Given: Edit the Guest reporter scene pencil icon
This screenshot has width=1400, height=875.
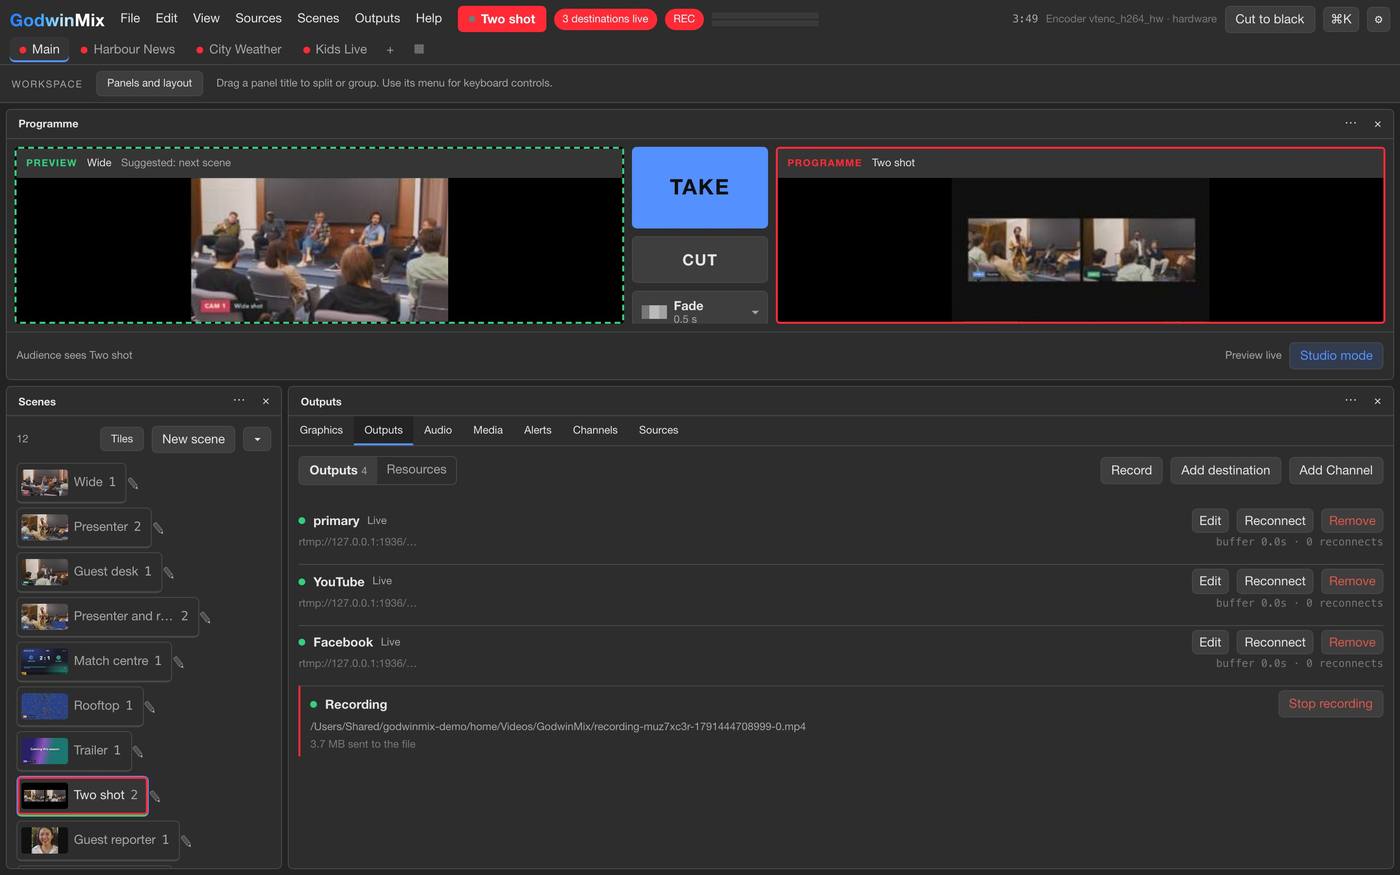Looking at the screenshot, I should 186,841.
